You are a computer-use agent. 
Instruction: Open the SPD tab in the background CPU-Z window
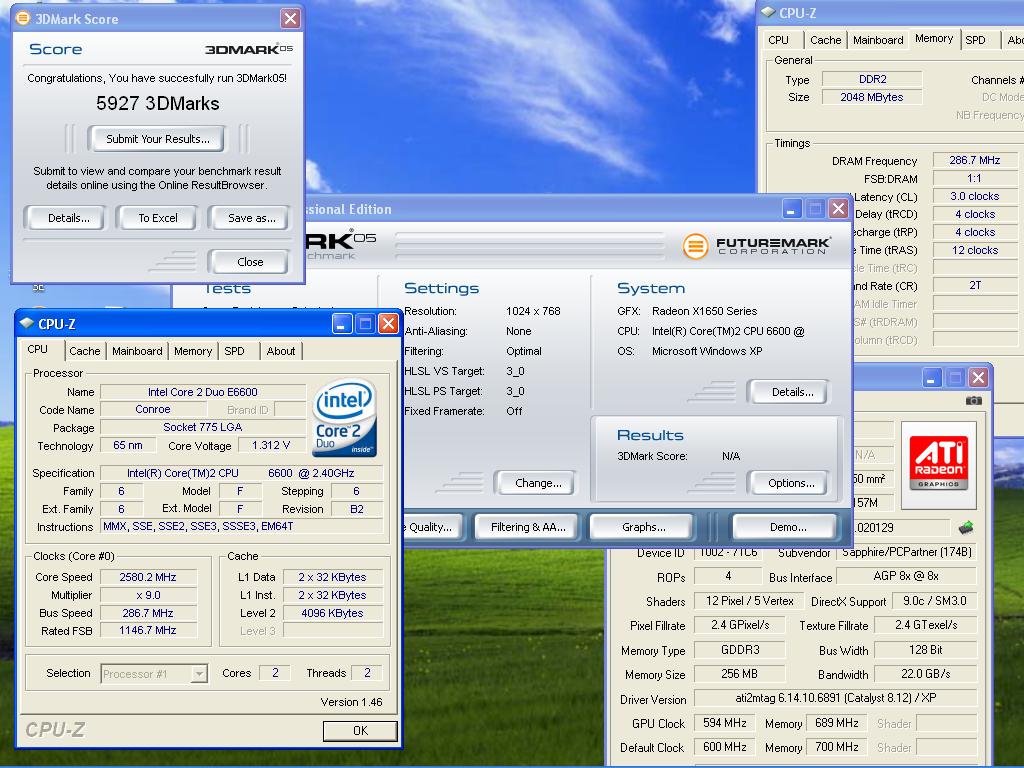tap(976, 40)
